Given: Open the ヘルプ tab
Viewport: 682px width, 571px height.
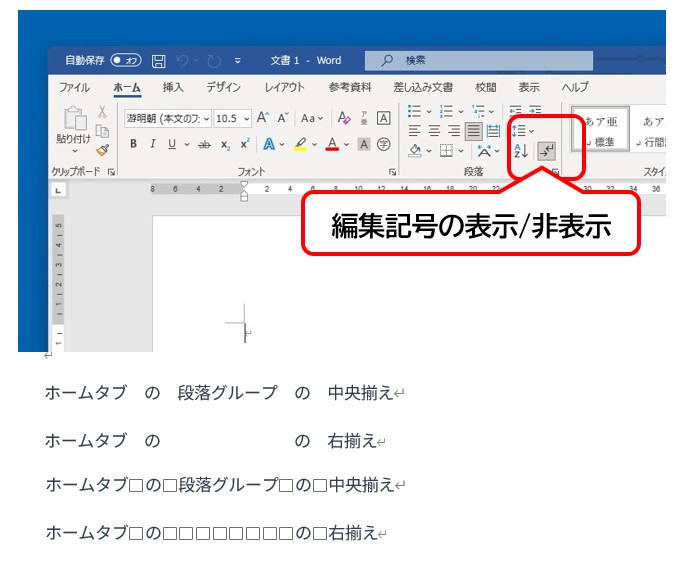Looking at the screenshot, I should [x=575, y=87].
